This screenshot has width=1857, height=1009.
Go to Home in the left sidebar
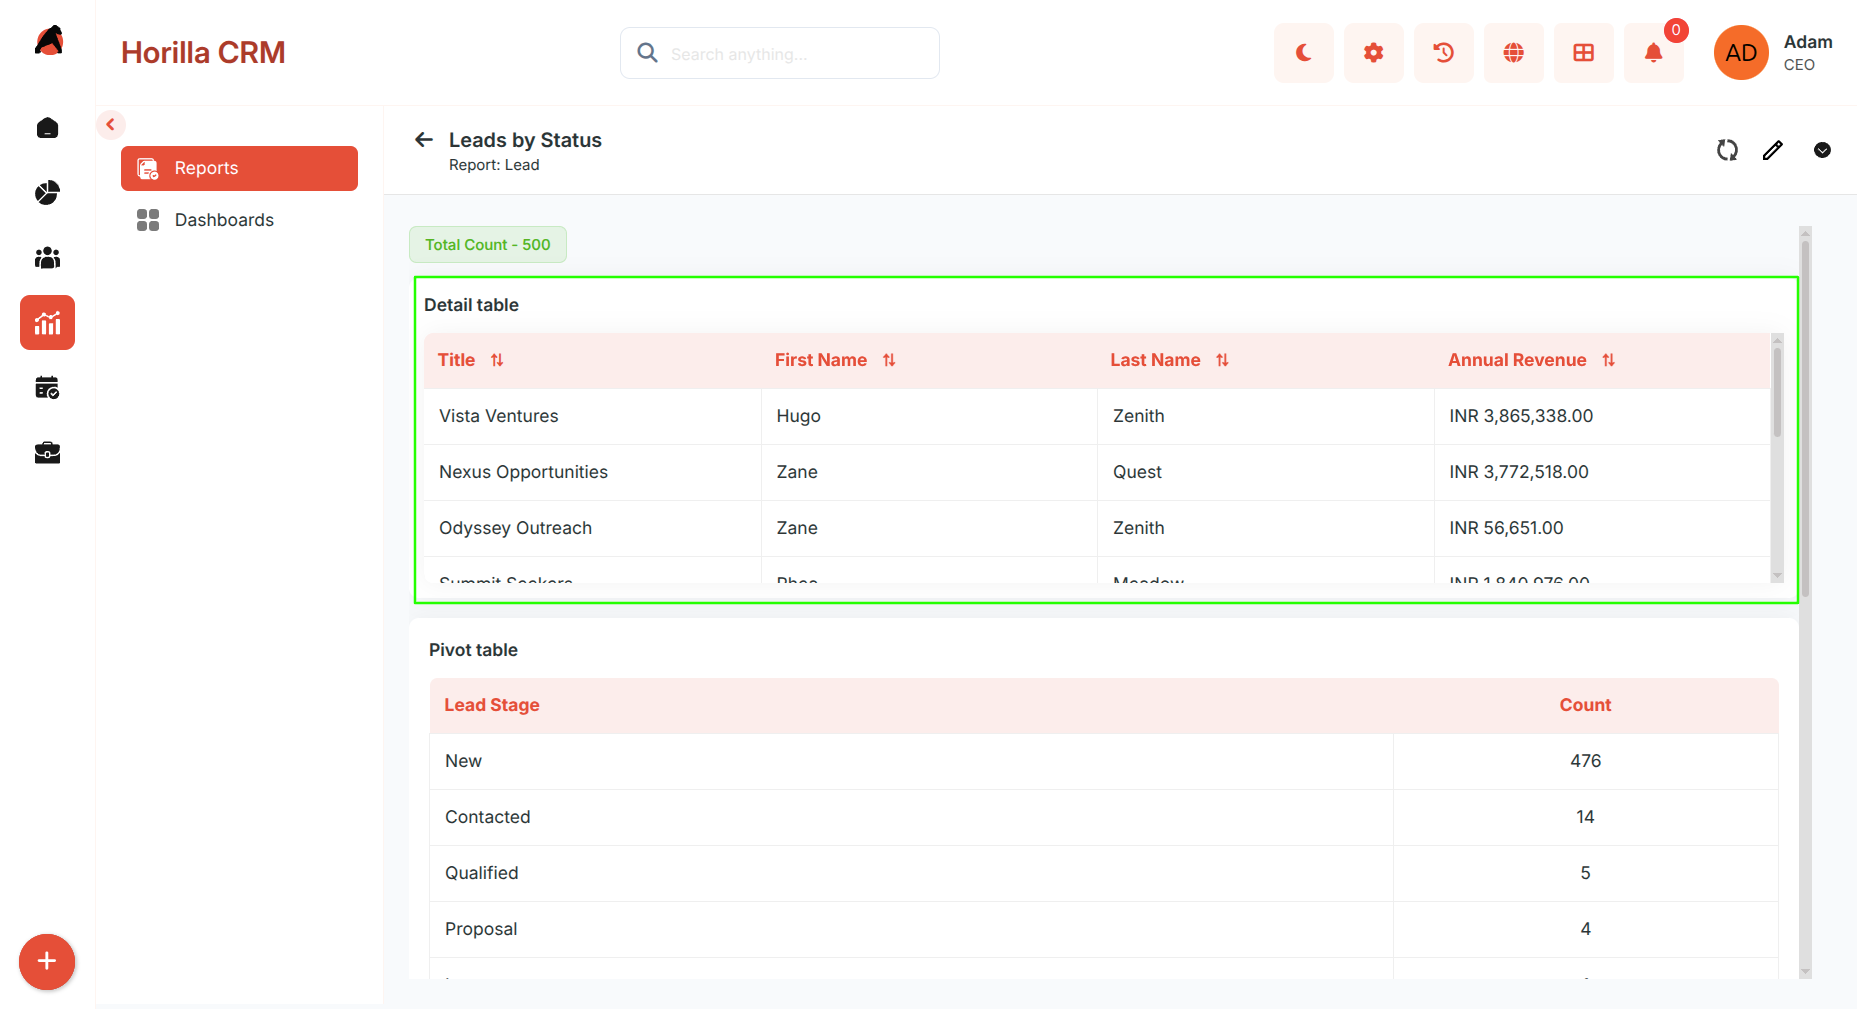tap(47, 128)
